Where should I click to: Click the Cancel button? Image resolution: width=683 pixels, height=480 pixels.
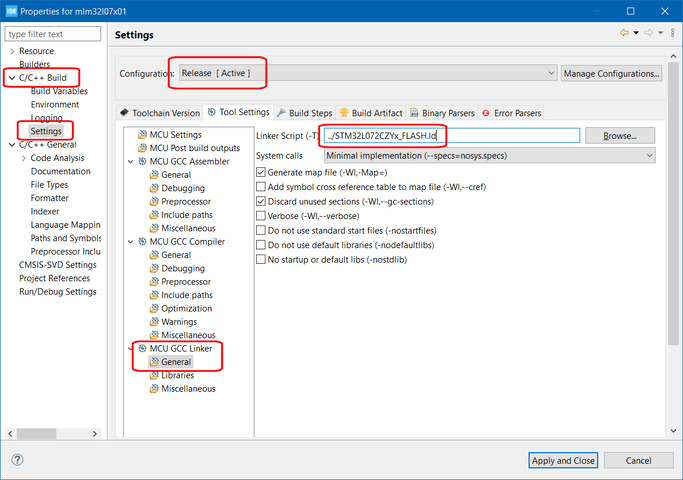639,460
